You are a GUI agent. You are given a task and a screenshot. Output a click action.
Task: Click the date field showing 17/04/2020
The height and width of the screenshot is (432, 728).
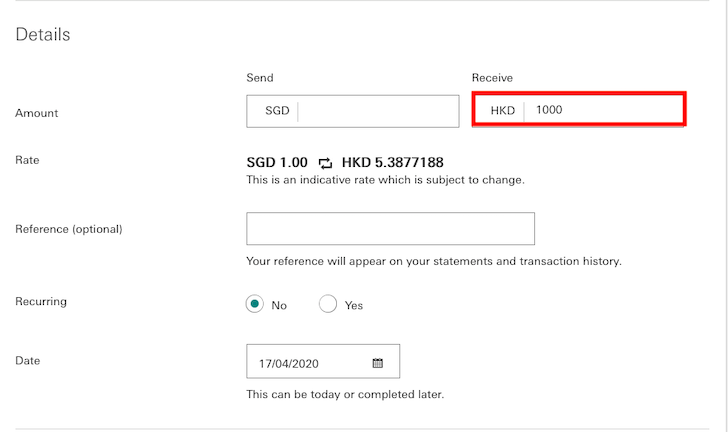point(323,361)
